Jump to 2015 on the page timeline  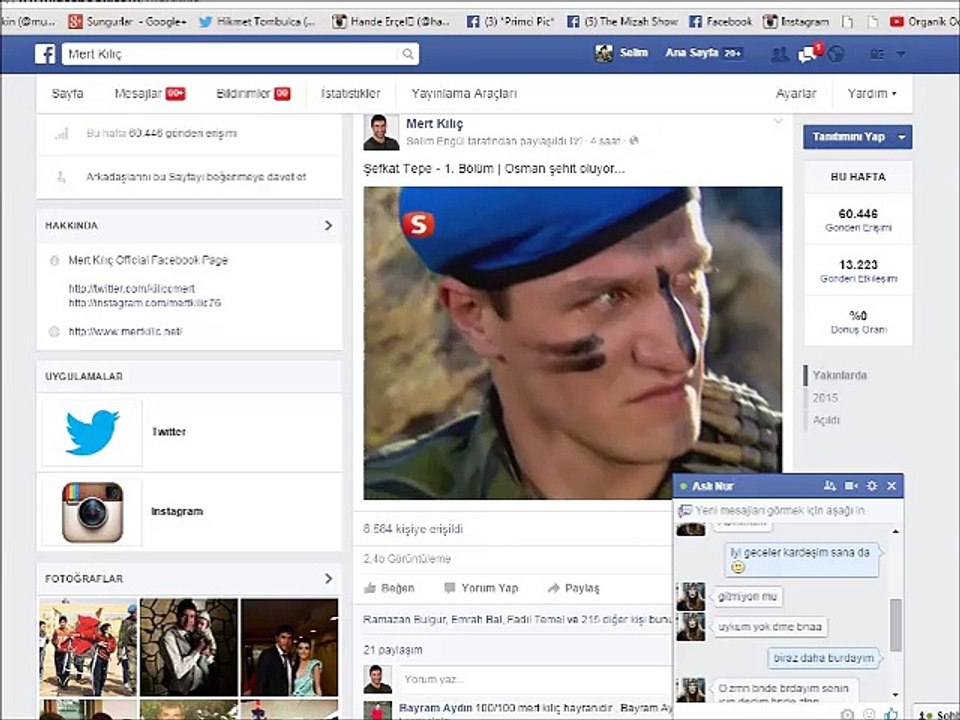pyautogui.click(x=825, y=398)
